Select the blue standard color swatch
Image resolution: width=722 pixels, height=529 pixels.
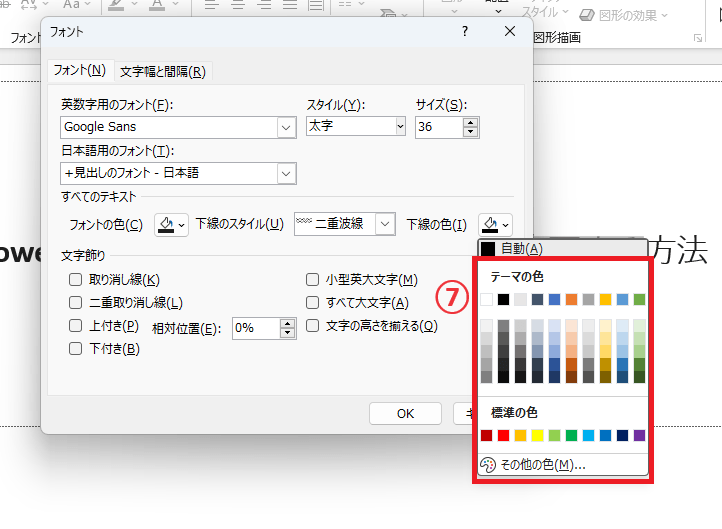[x=606, y=436]
